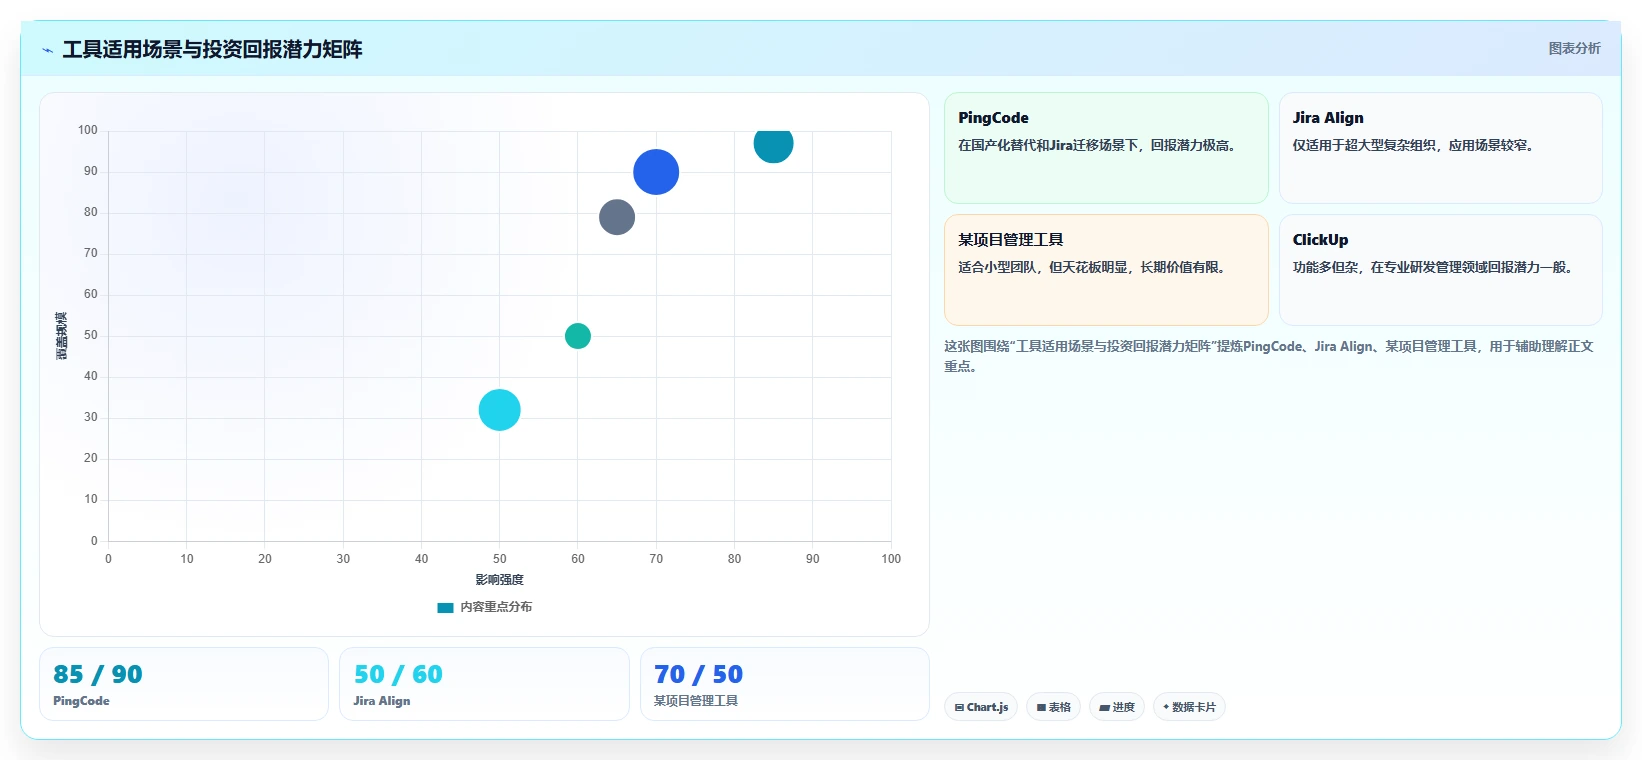
Task: Click the 内容重点分布 legend label
Action: coord(496,607)
